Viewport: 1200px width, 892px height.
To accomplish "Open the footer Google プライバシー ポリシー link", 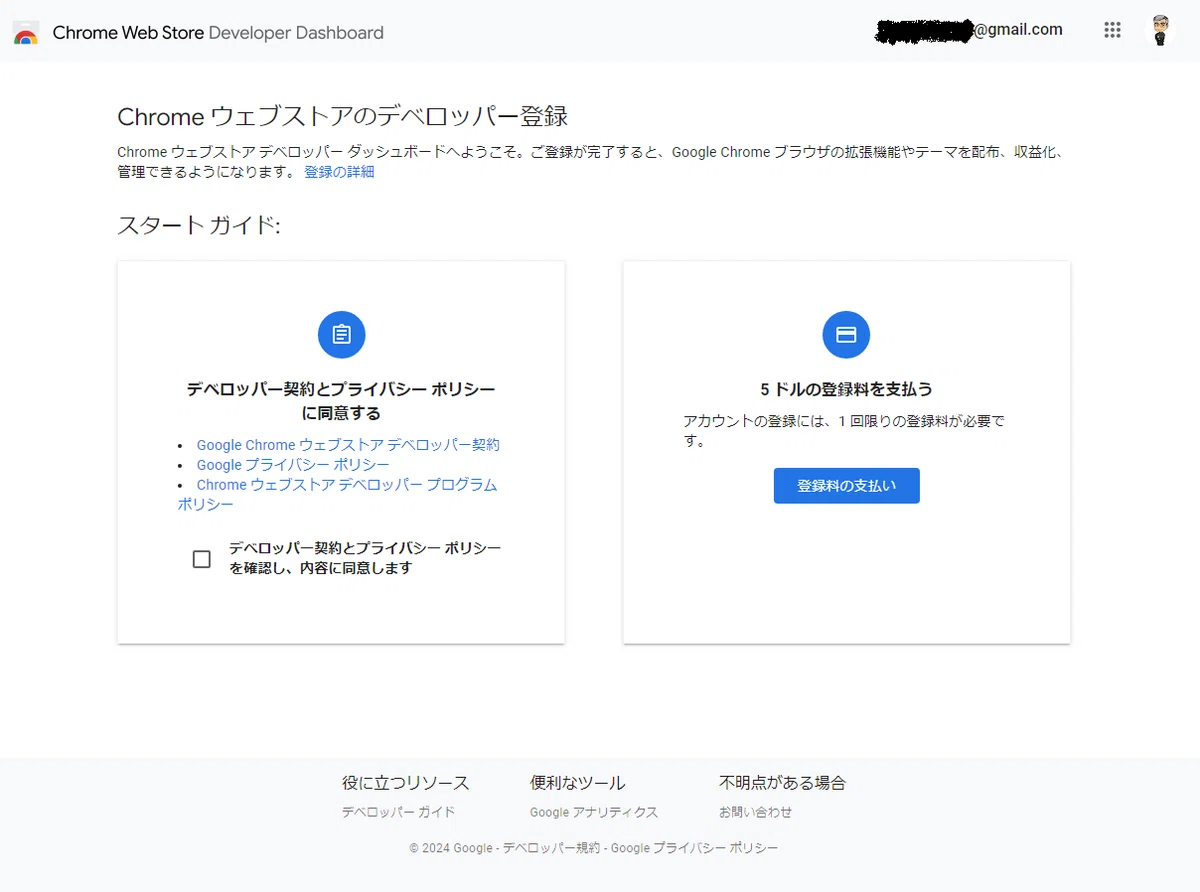I will pos(694,848).
